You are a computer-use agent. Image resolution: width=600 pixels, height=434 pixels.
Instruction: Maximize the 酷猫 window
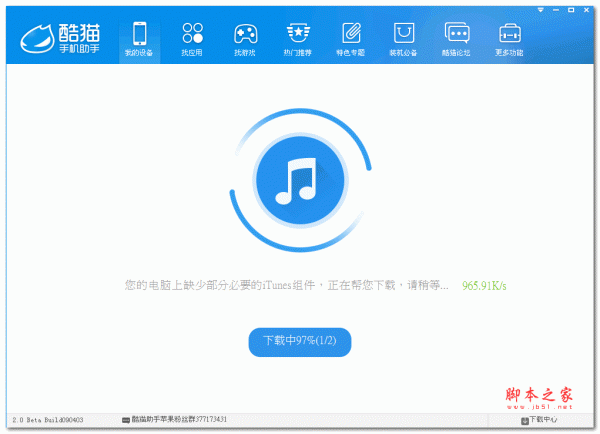[x=571, y=10]
